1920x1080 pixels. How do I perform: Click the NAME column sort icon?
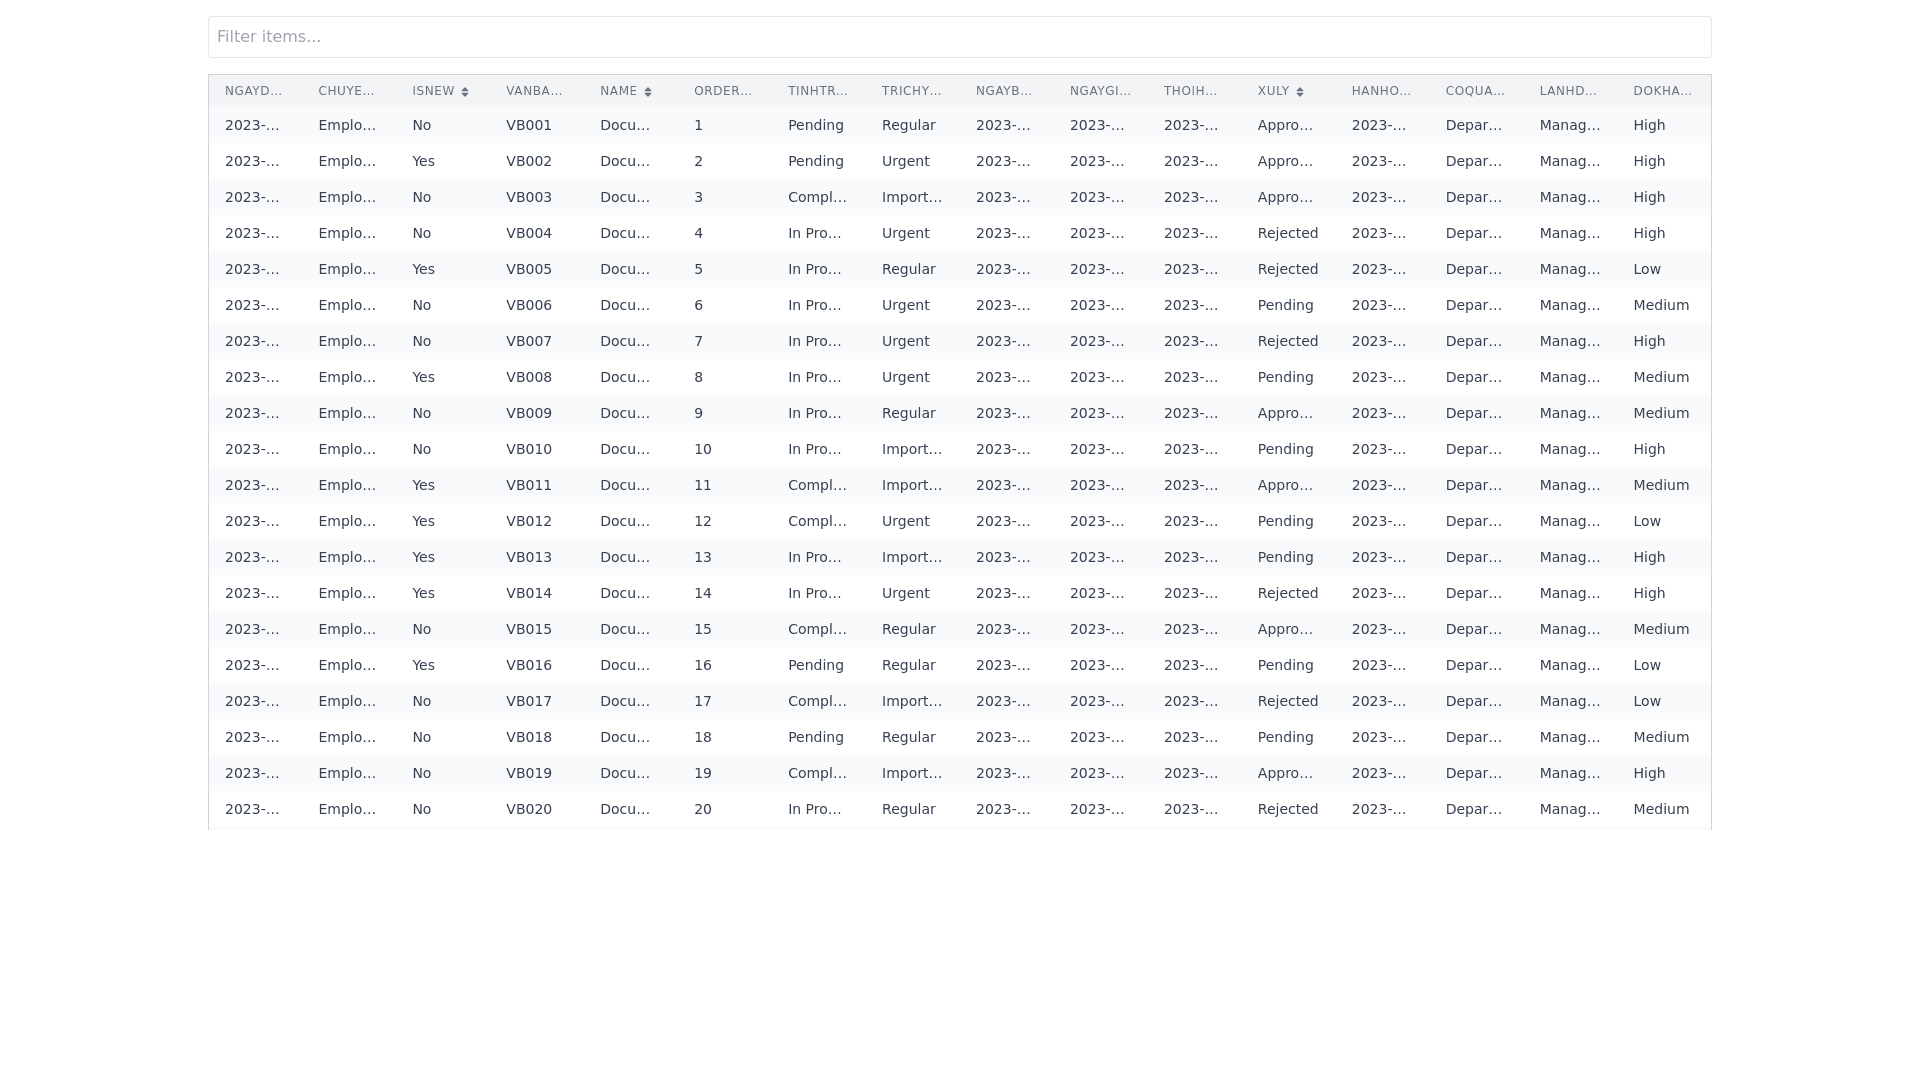pyautogui.click(x=648, y=92)
